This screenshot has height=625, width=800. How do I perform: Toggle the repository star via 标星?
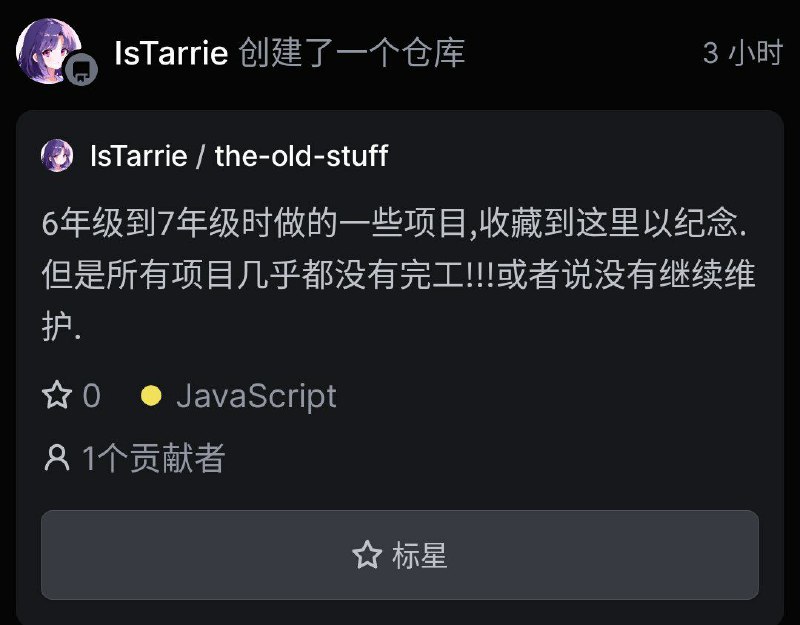[400, 552]
